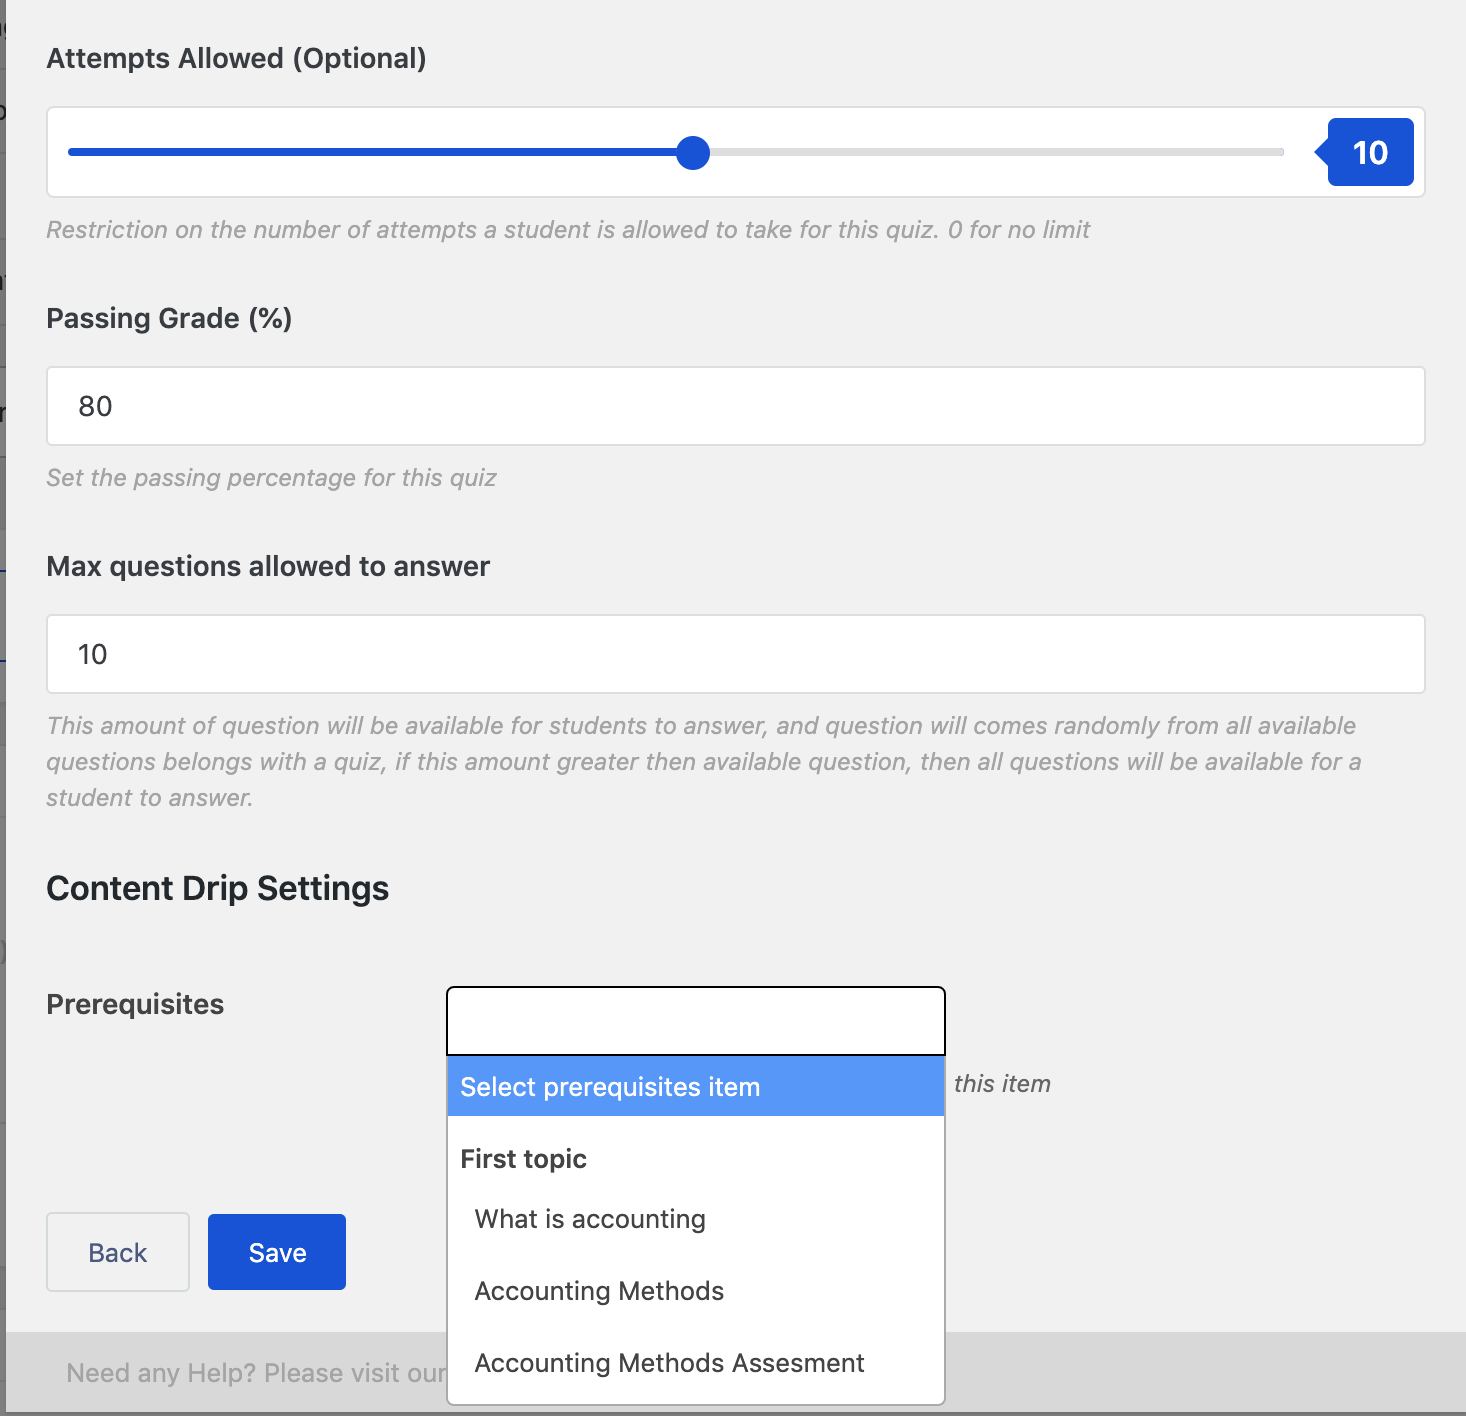Focus the Max questions allowed input field

[x=736, y=654]
